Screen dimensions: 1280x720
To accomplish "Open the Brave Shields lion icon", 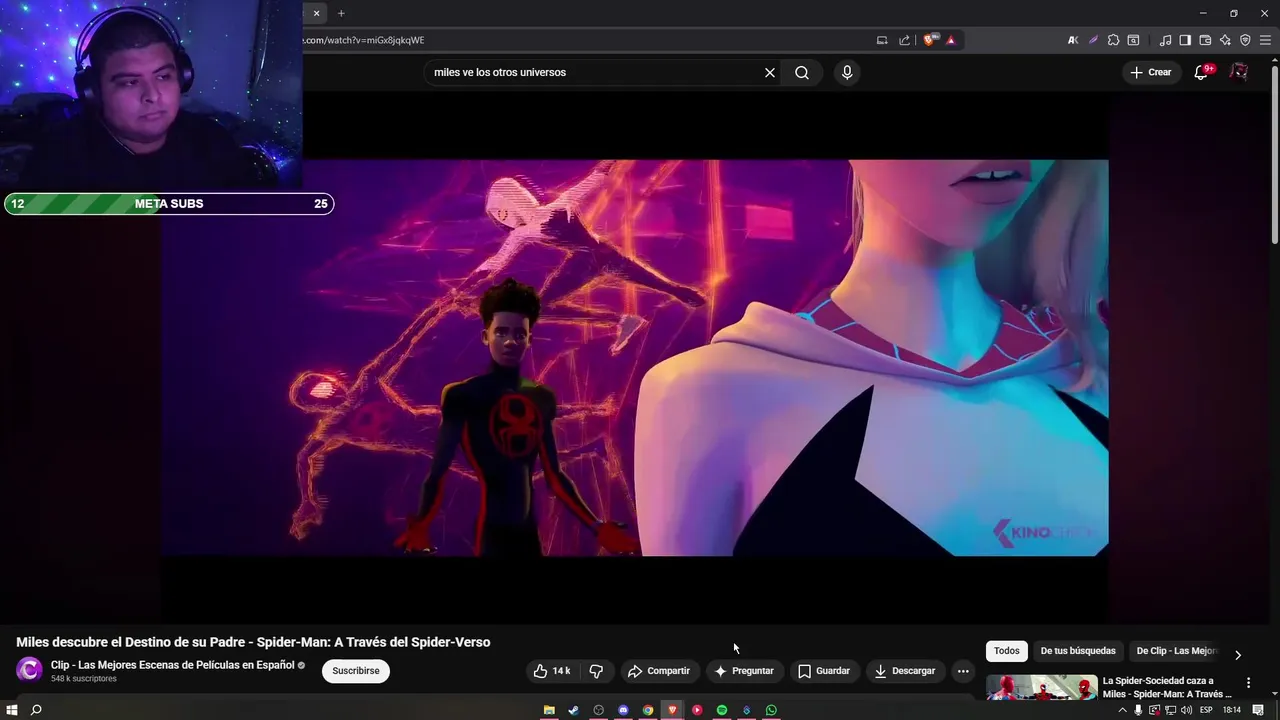I will pyautogui.click(x=930, y=40).
